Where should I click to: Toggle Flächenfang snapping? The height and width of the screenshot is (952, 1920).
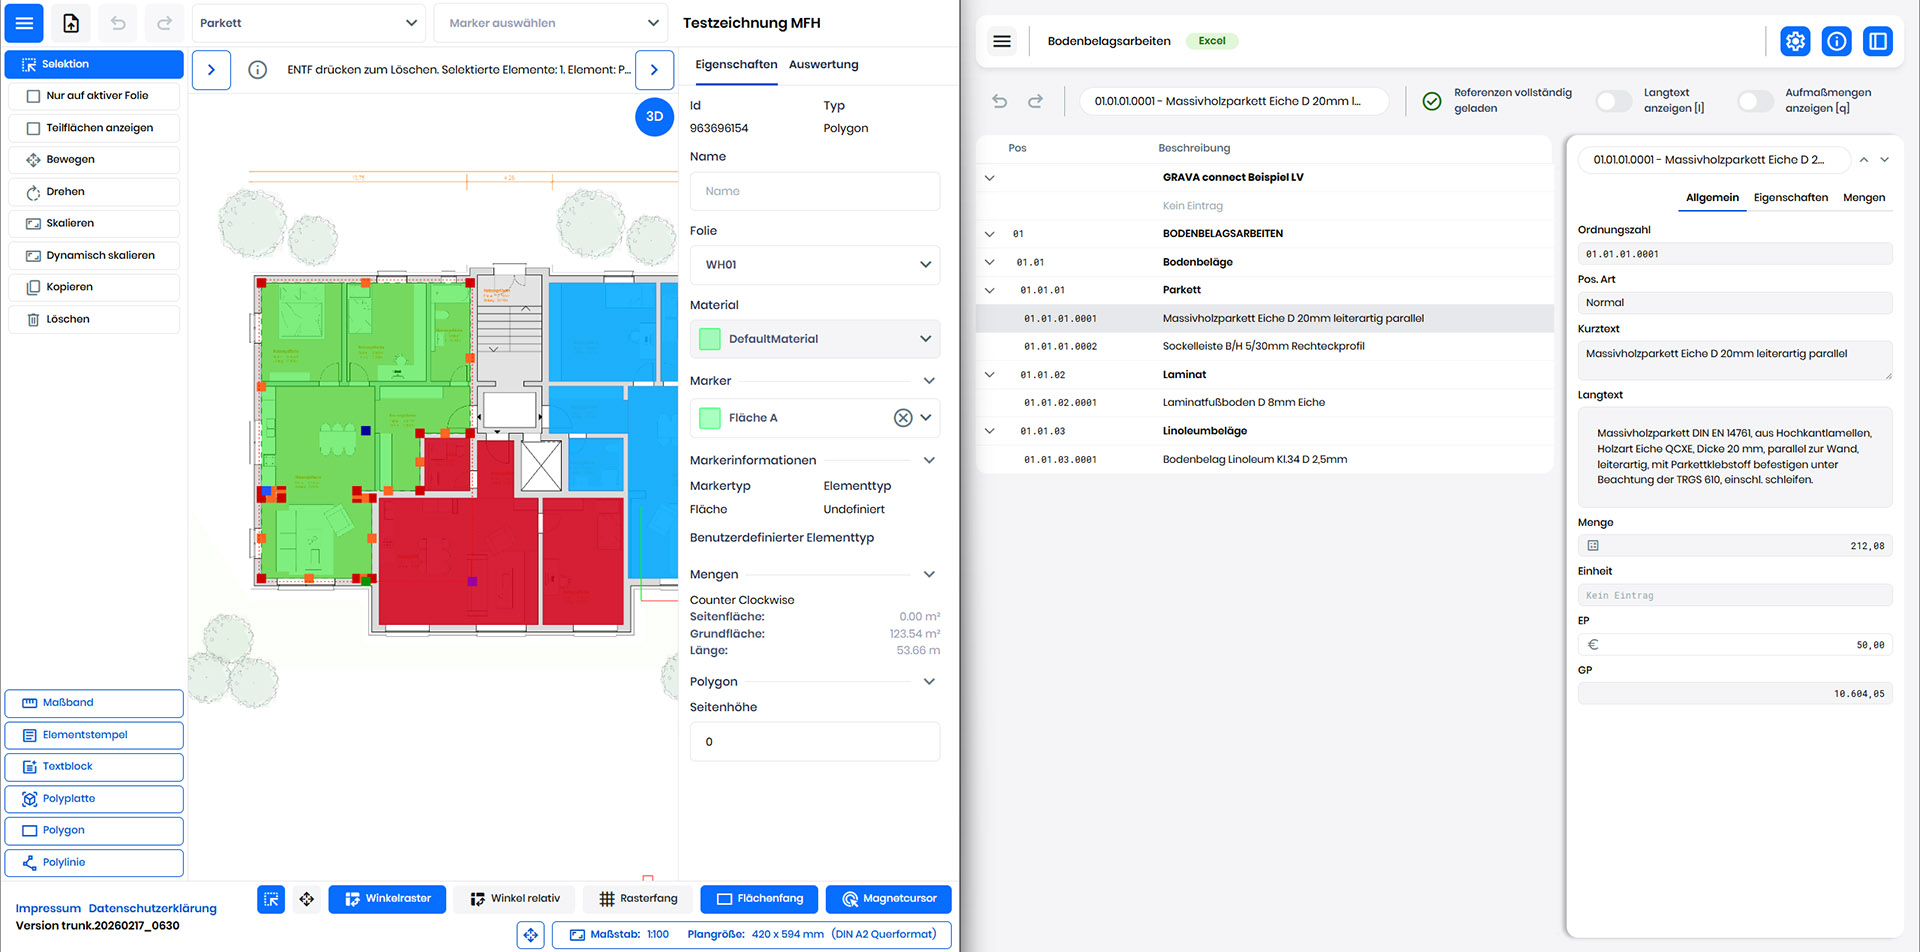click(759, 899)
